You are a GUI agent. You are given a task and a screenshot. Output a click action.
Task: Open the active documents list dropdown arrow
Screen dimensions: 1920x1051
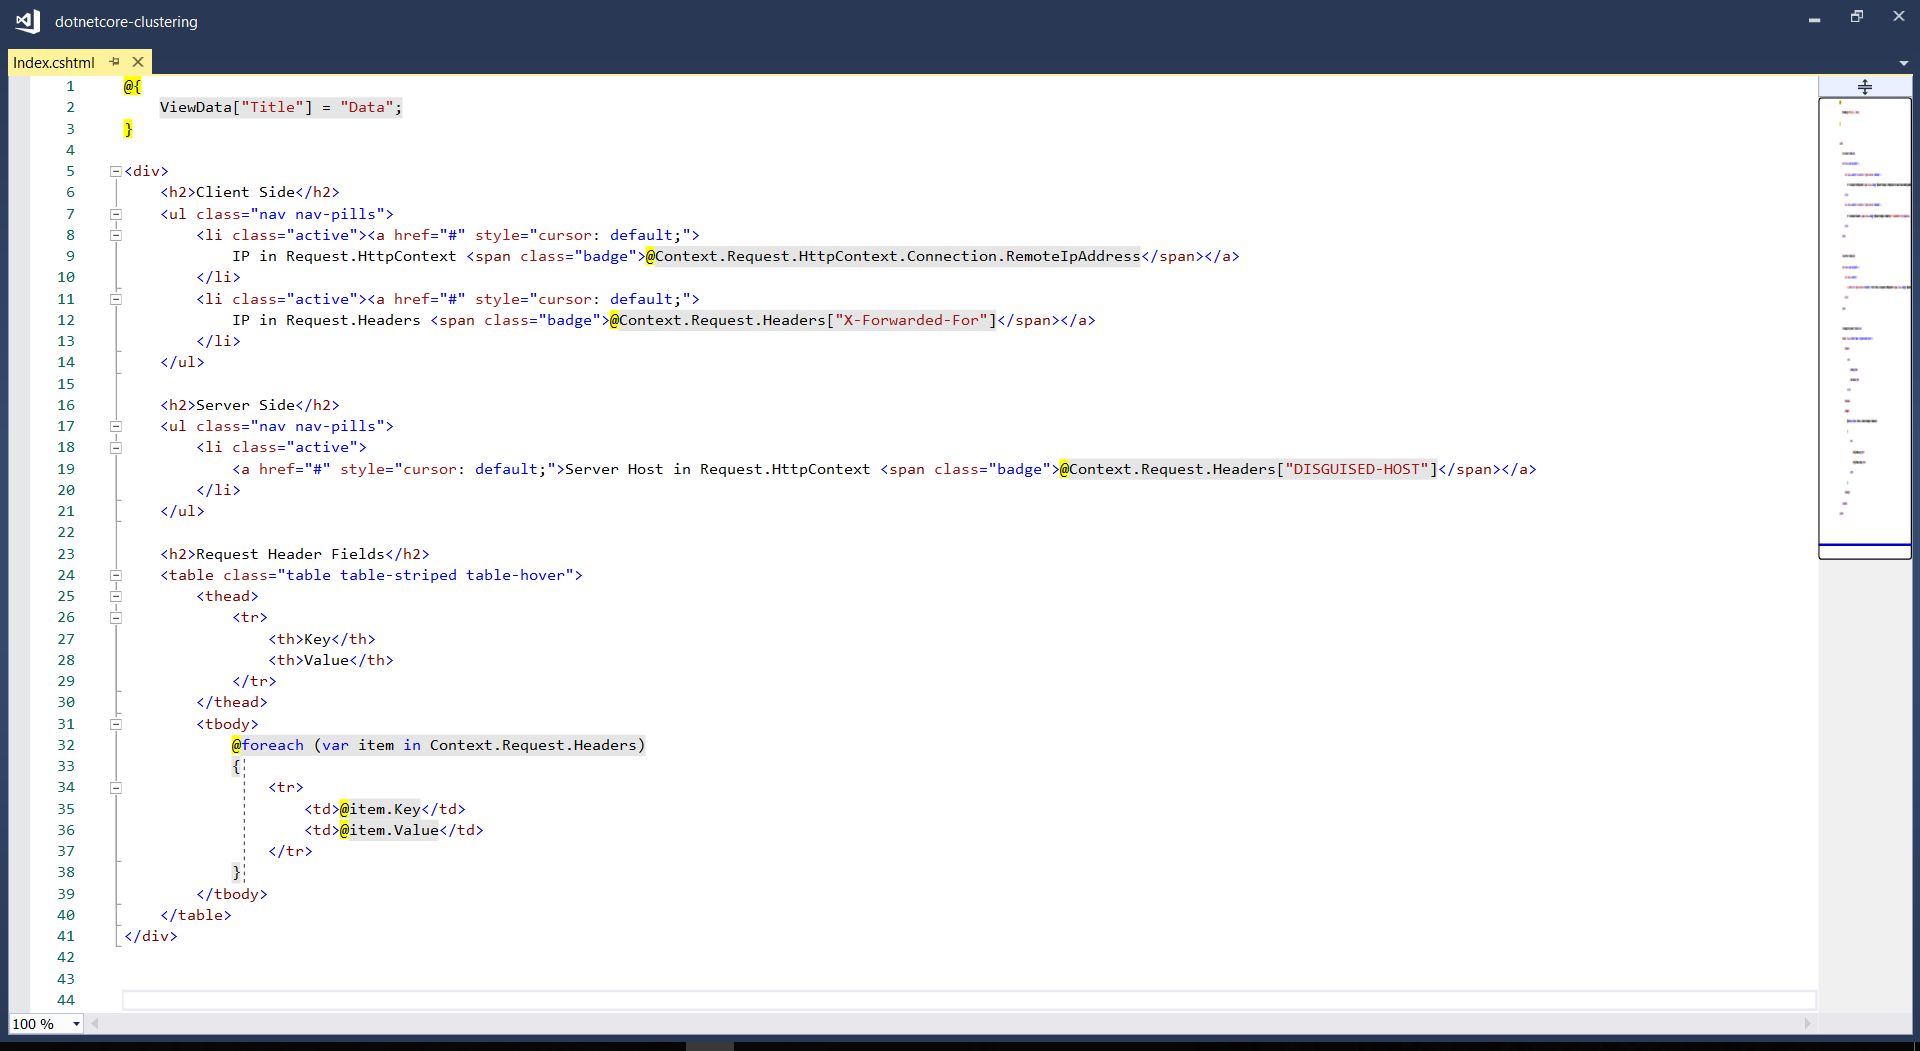coord(1903,63)
